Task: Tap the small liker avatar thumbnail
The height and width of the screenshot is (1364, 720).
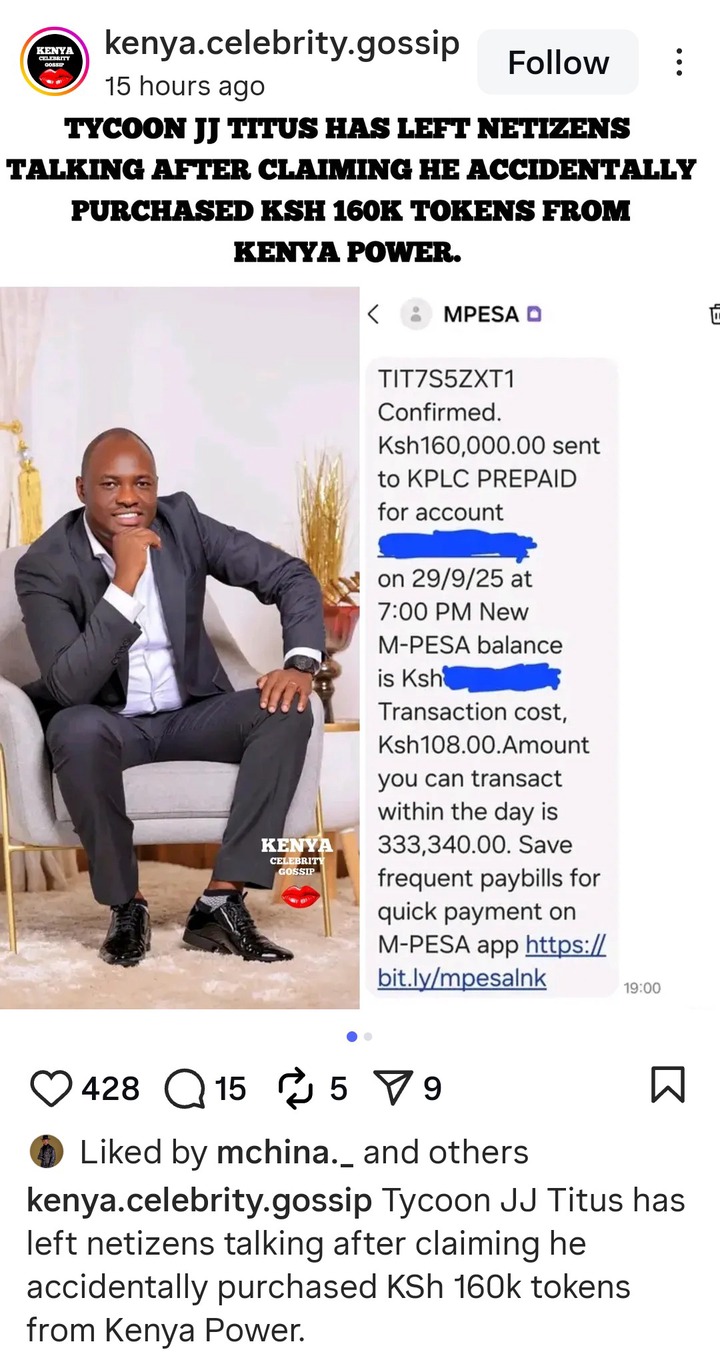Action: [47, 1151]
